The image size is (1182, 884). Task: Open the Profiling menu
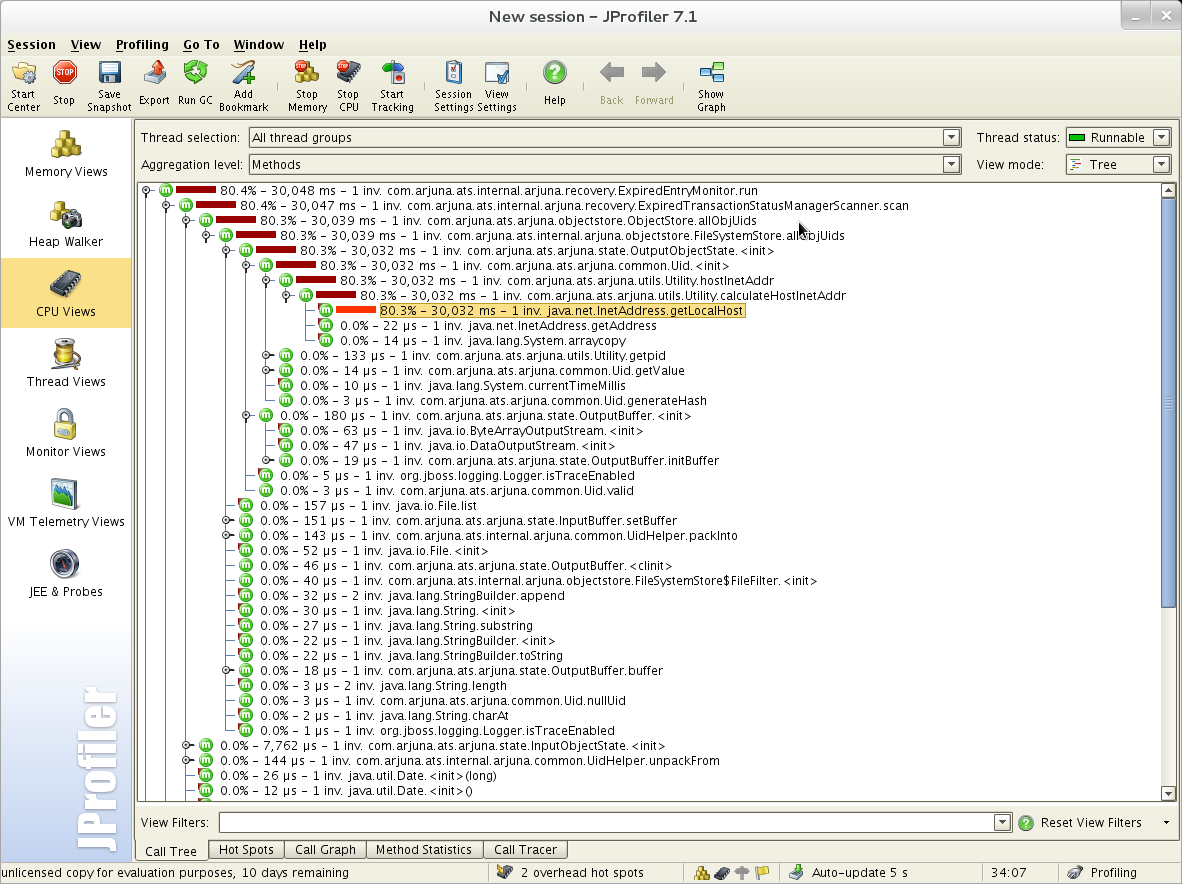point(142,44)
